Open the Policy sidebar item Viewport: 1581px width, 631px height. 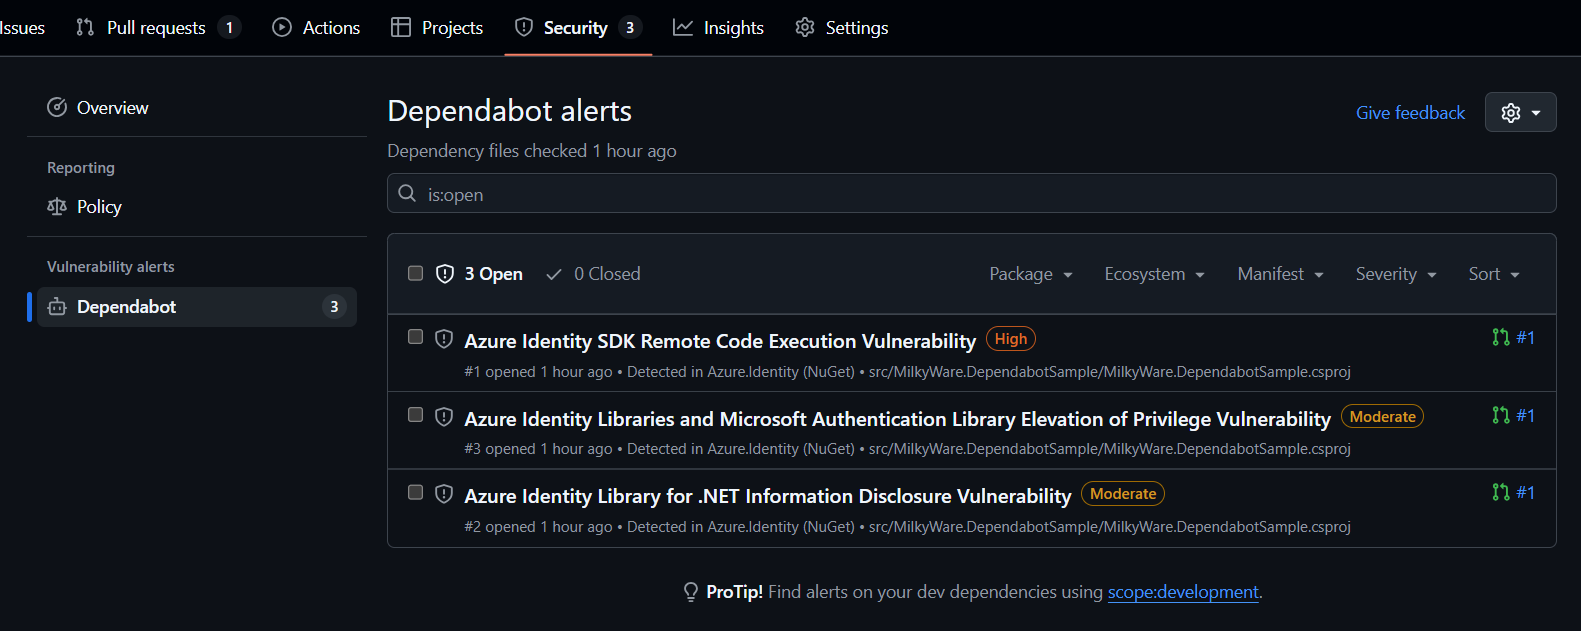click(x=197, y=206)
